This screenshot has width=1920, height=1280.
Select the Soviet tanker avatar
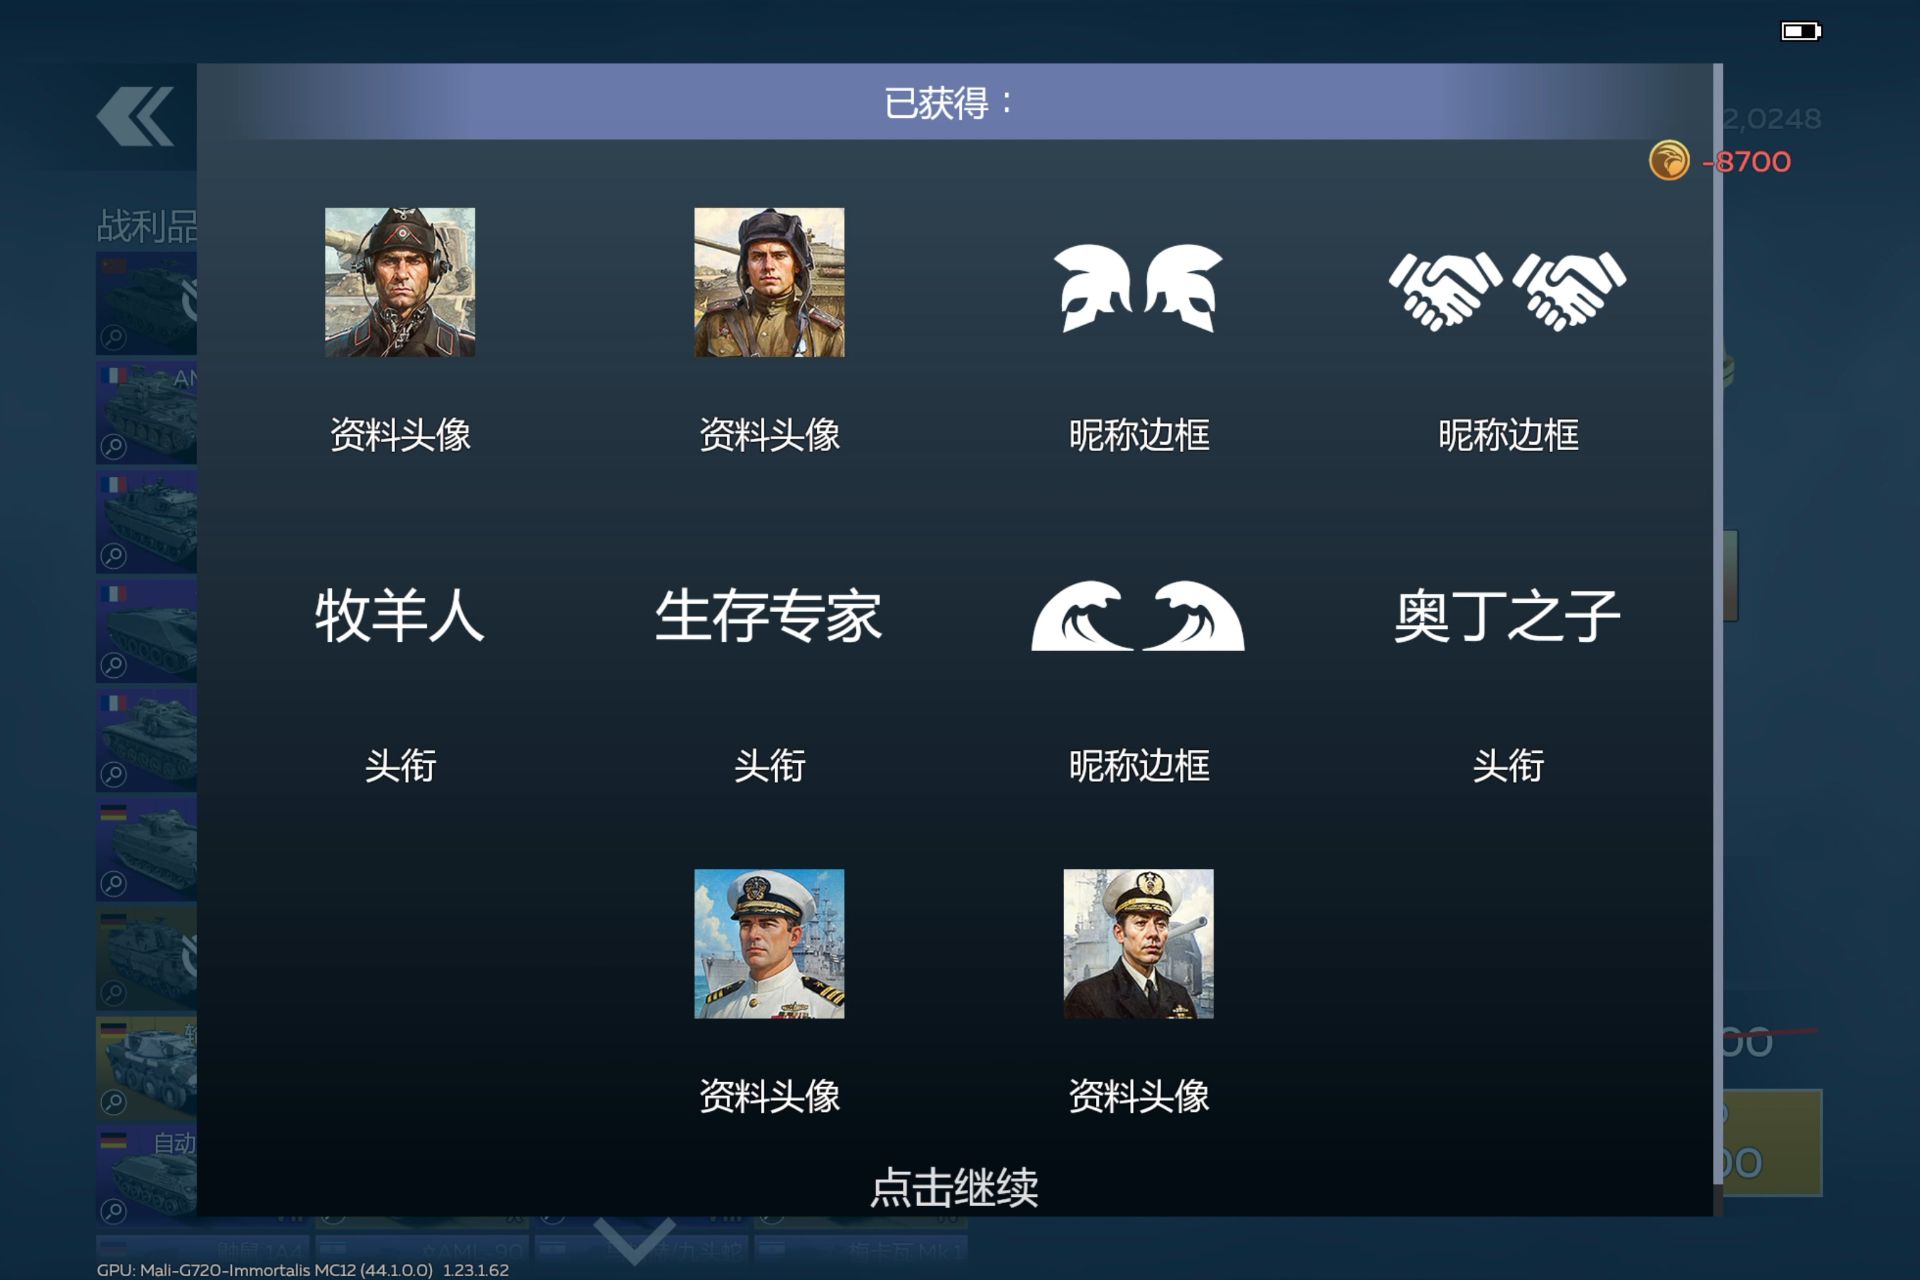[x=769, y=282]
